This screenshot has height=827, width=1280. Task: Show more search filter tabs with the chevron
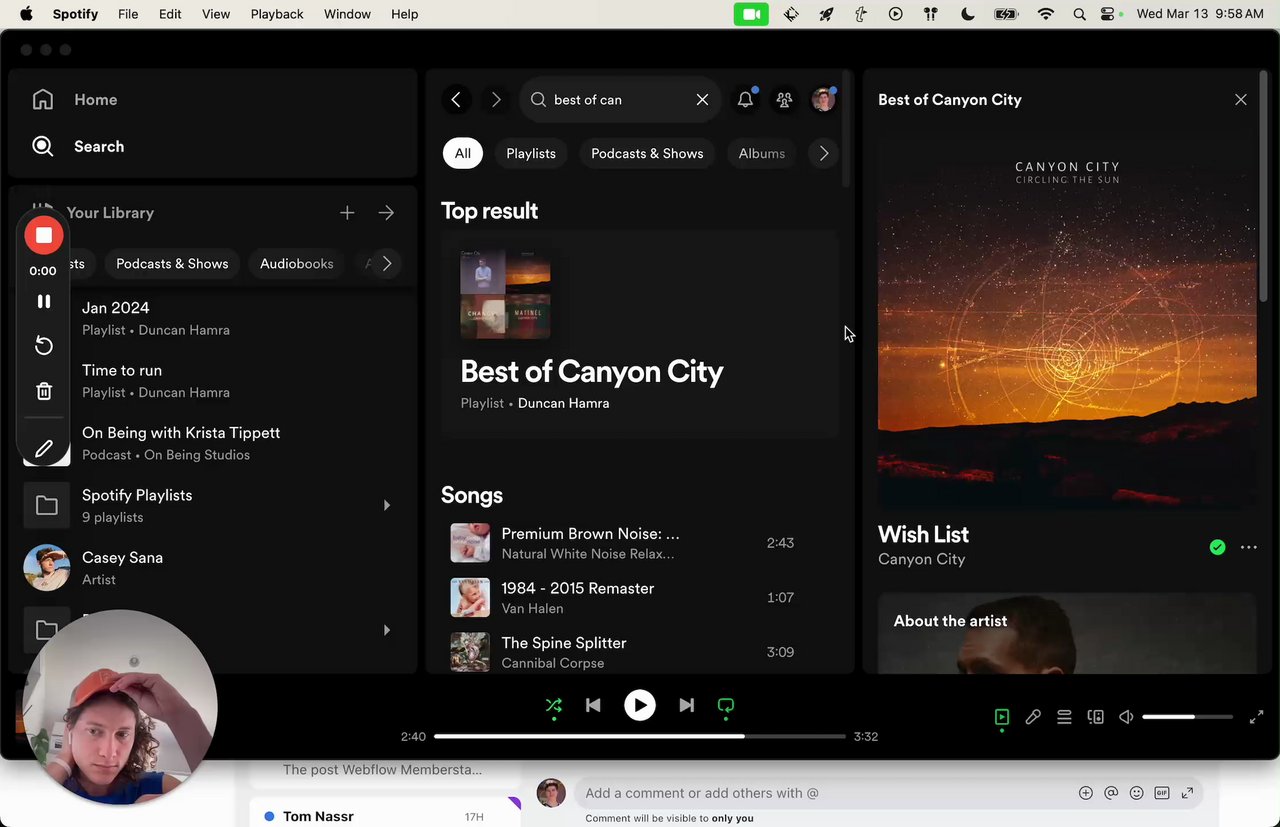[x=823, y=153]
